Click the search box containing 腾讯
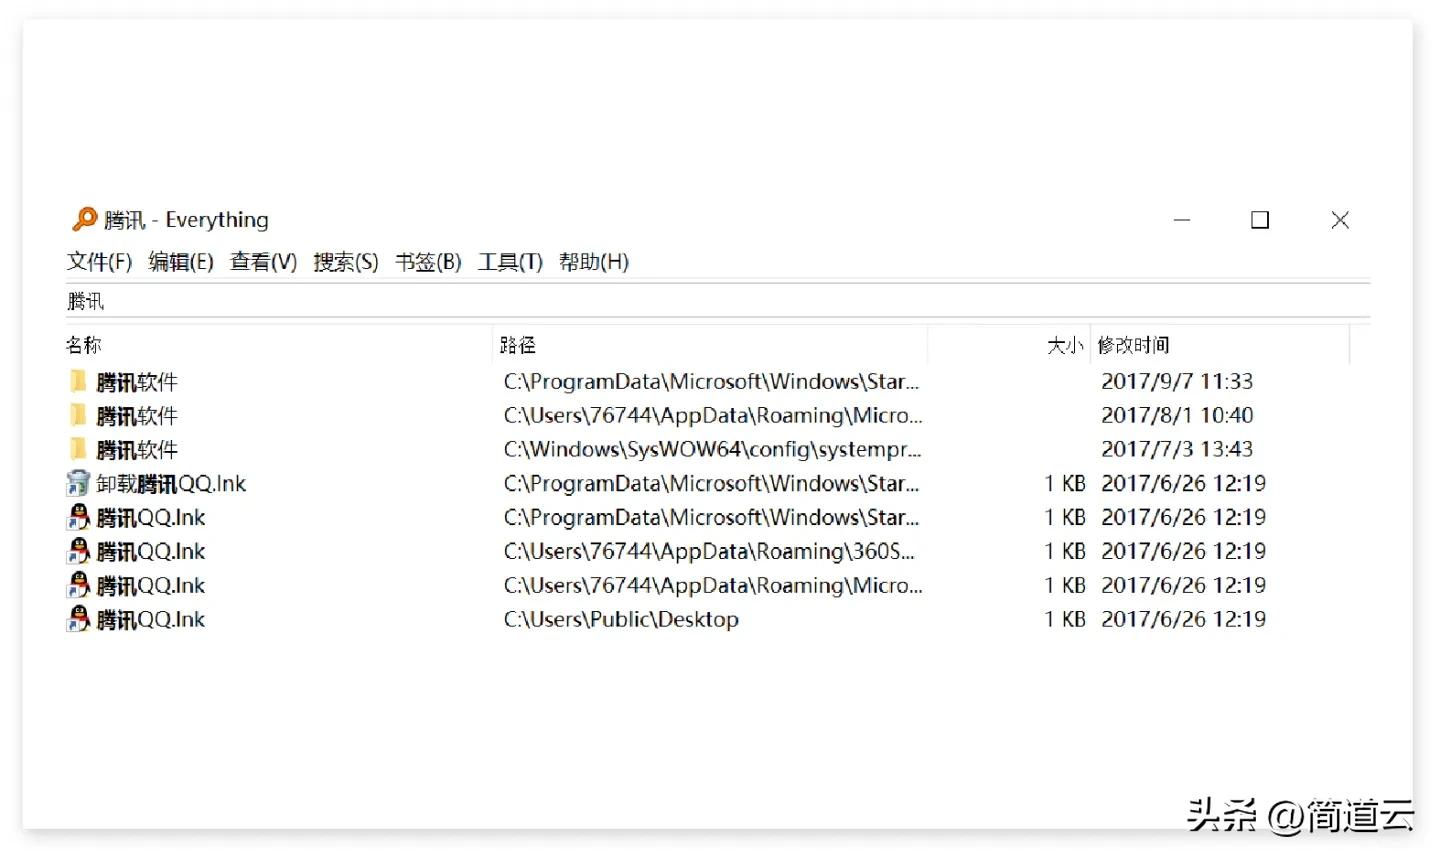This screenshot has width=1440, height=859. click(x=718, y=301)
